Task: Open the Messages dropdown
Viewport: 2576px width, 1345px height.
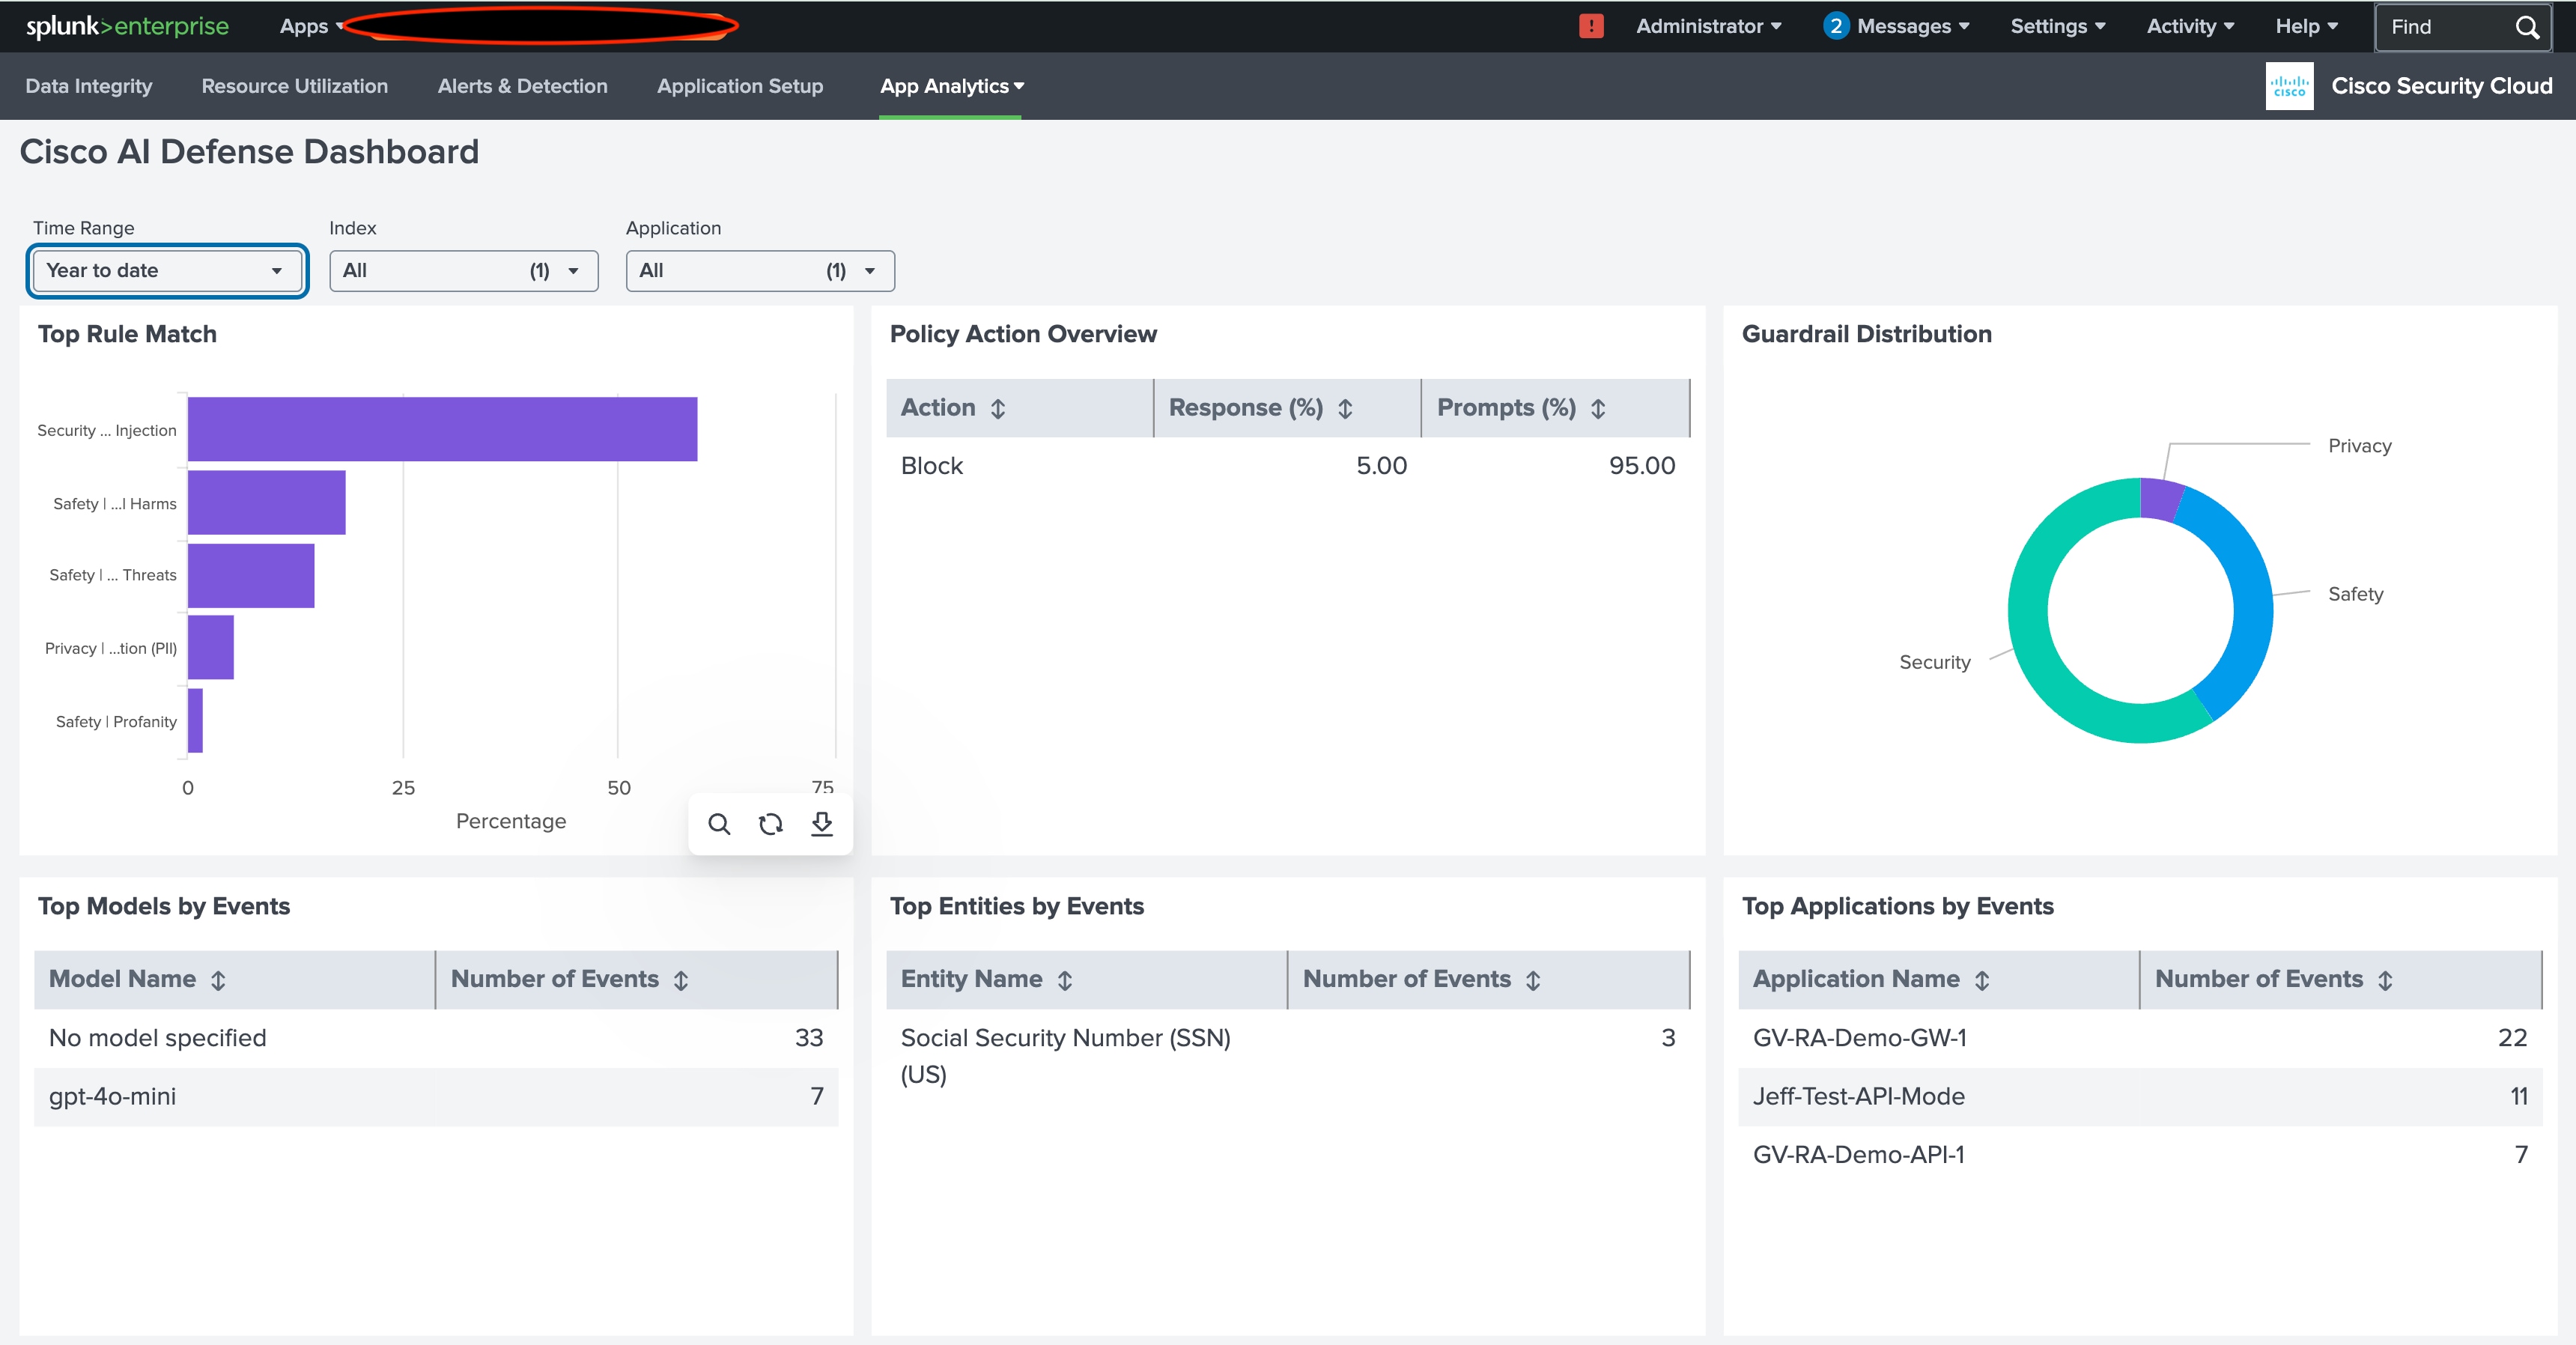Action: tap(1912, 27)
